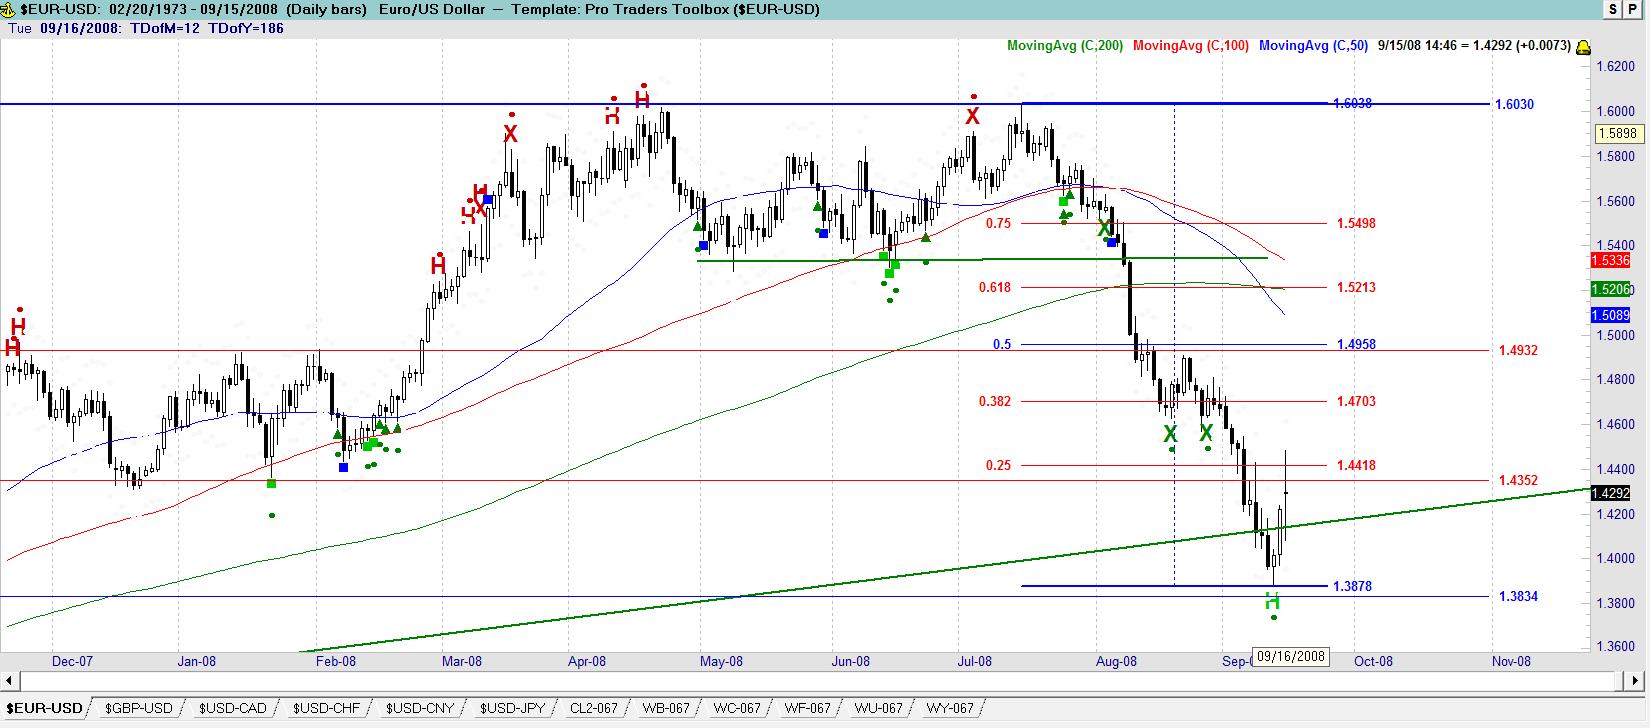
Task: Click the MovingAvg (C,100) indicator label
Action: pyautogui.click(x=1191, y=46)
